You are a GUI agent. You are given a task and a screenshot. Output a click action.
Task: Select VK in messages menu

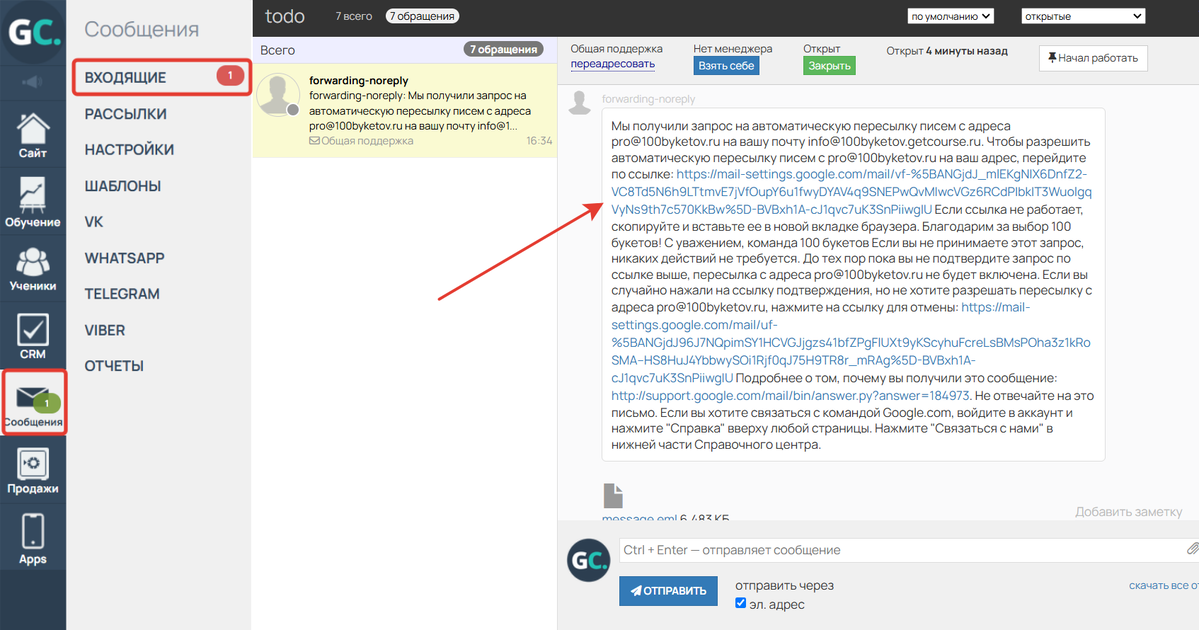93,222
